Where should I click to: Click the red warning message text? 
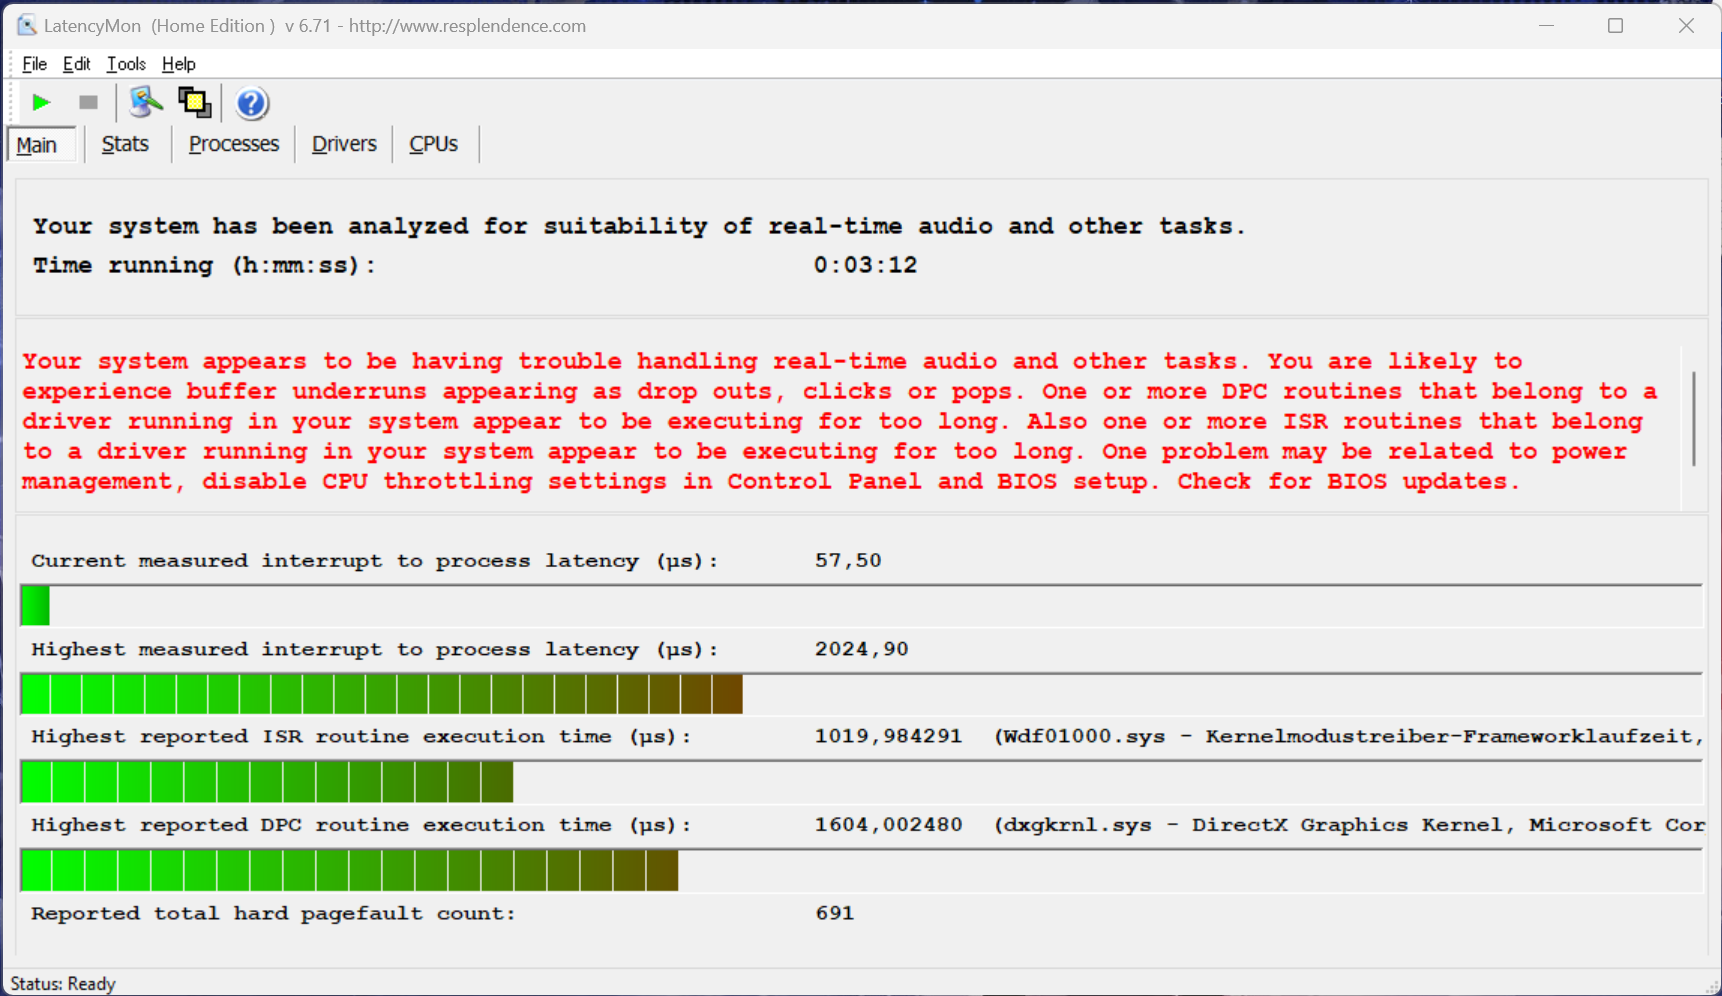840,421
